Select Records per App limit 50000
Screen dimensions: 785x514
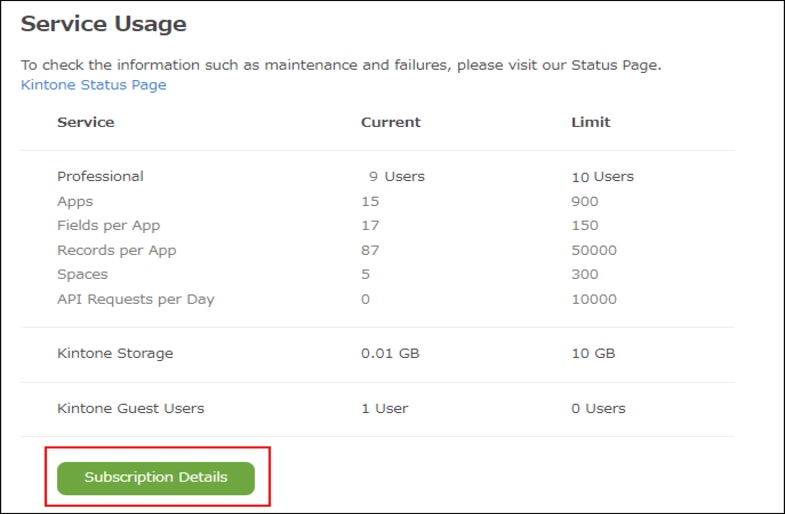594,250
